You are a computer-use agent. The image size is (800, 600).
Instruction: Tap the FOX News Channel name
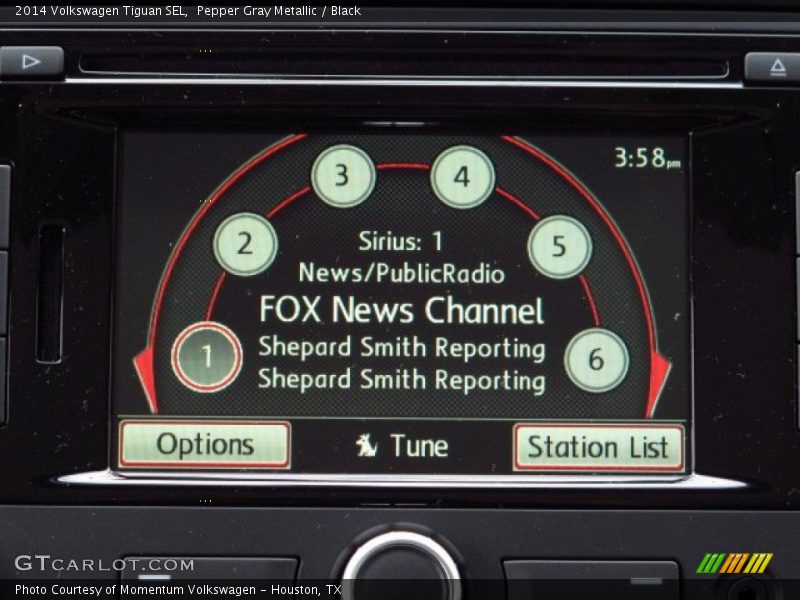point(402,310)
